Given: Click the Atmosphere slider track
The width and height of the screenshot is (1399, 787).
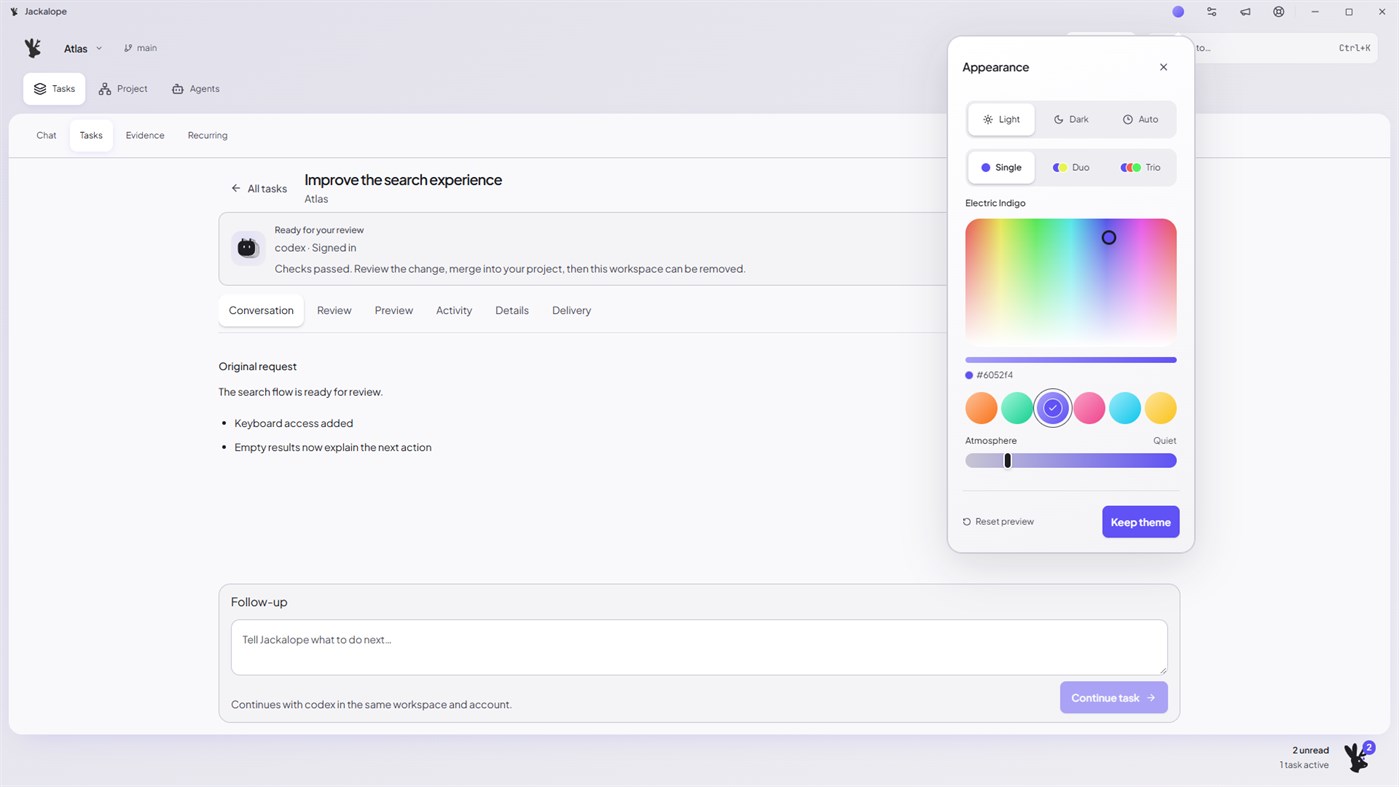Looking at the screenshot, I should coord(1071,461).
